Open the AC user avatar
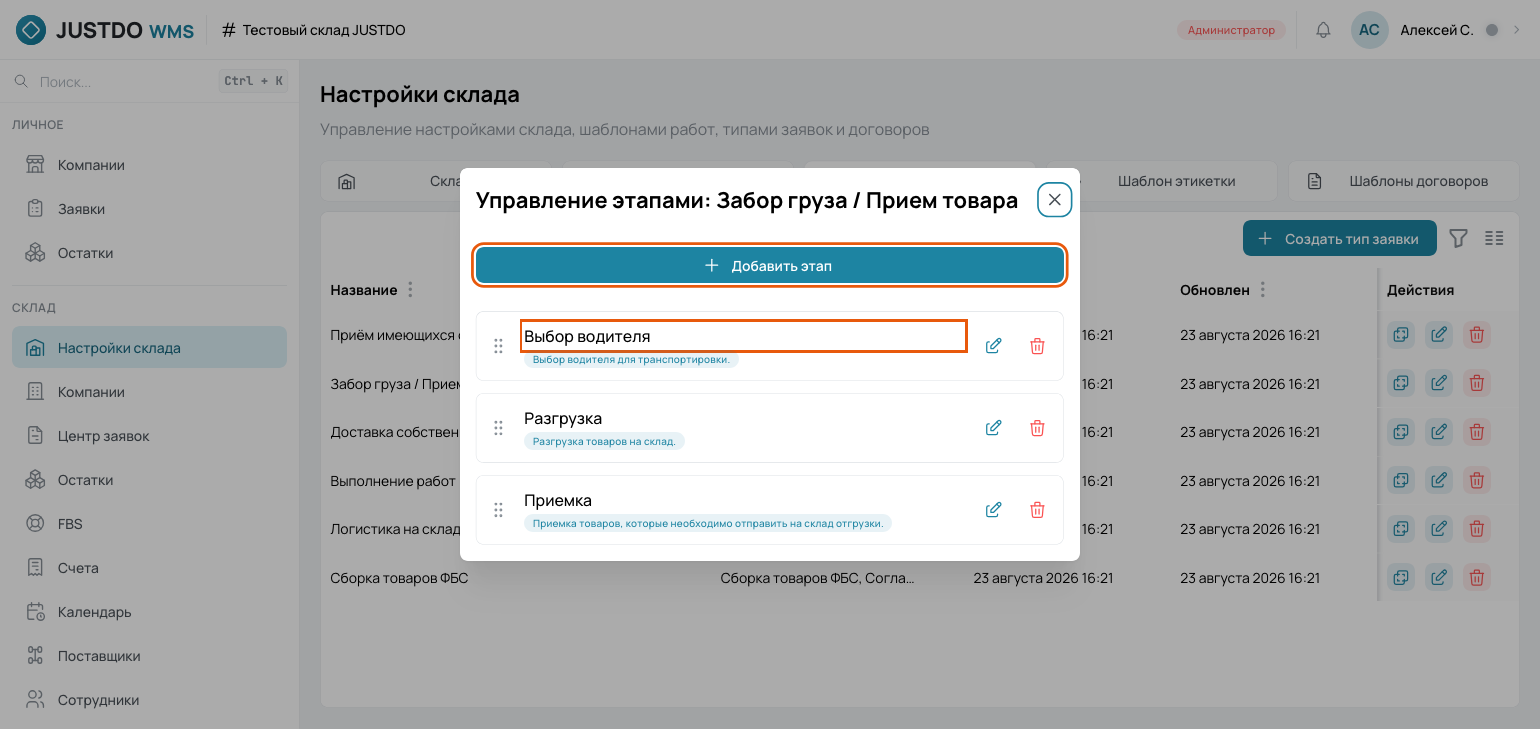 pos(1369,30)
